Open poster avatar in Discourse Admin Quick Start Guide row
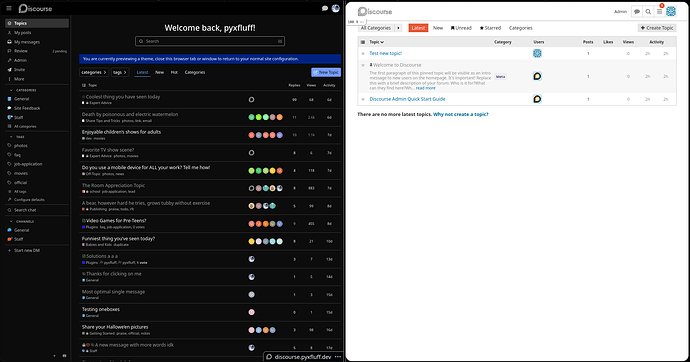The width and height of the screenshot is (690, 362). point(537,99)
